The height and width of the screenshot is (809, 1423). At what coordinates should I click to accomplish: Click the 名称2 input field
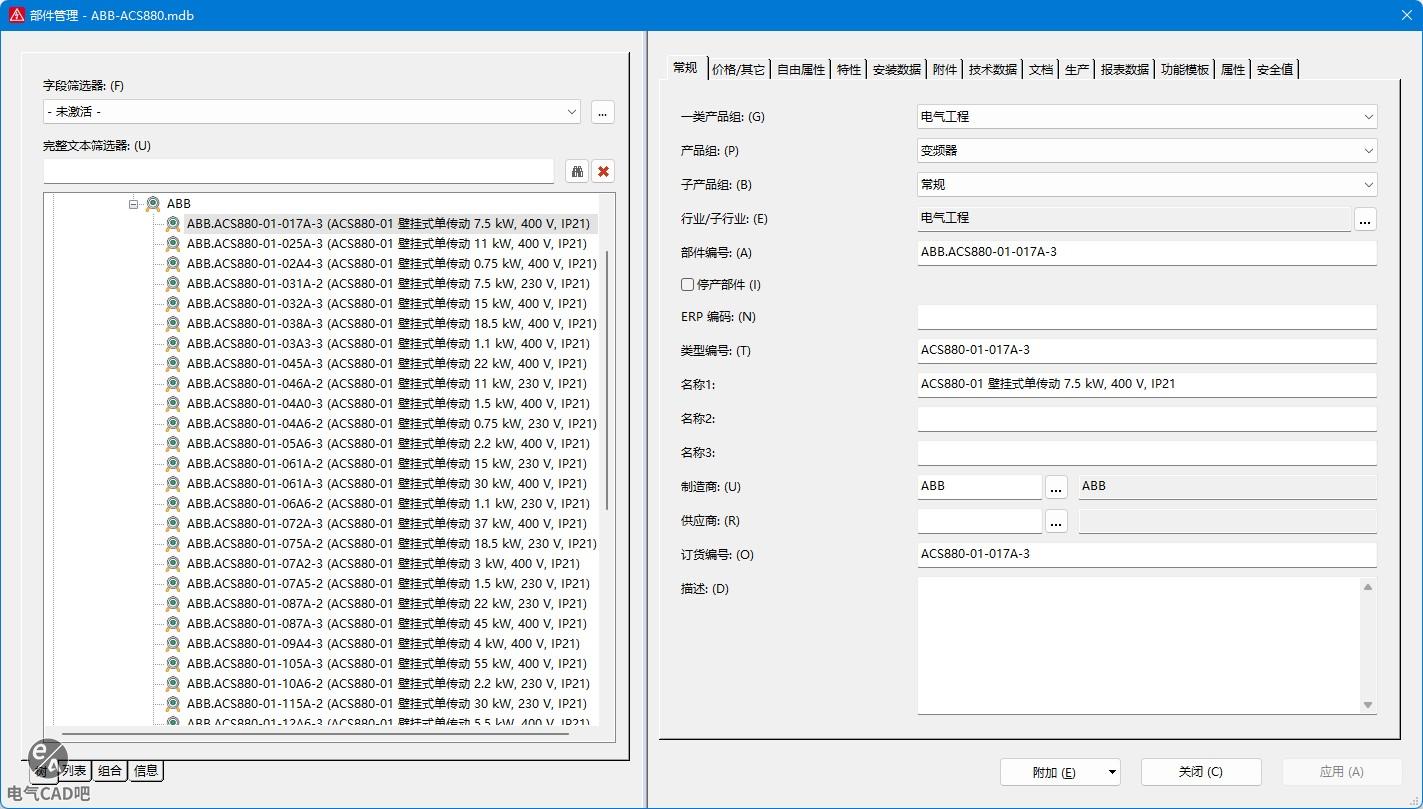(1147, 419)
